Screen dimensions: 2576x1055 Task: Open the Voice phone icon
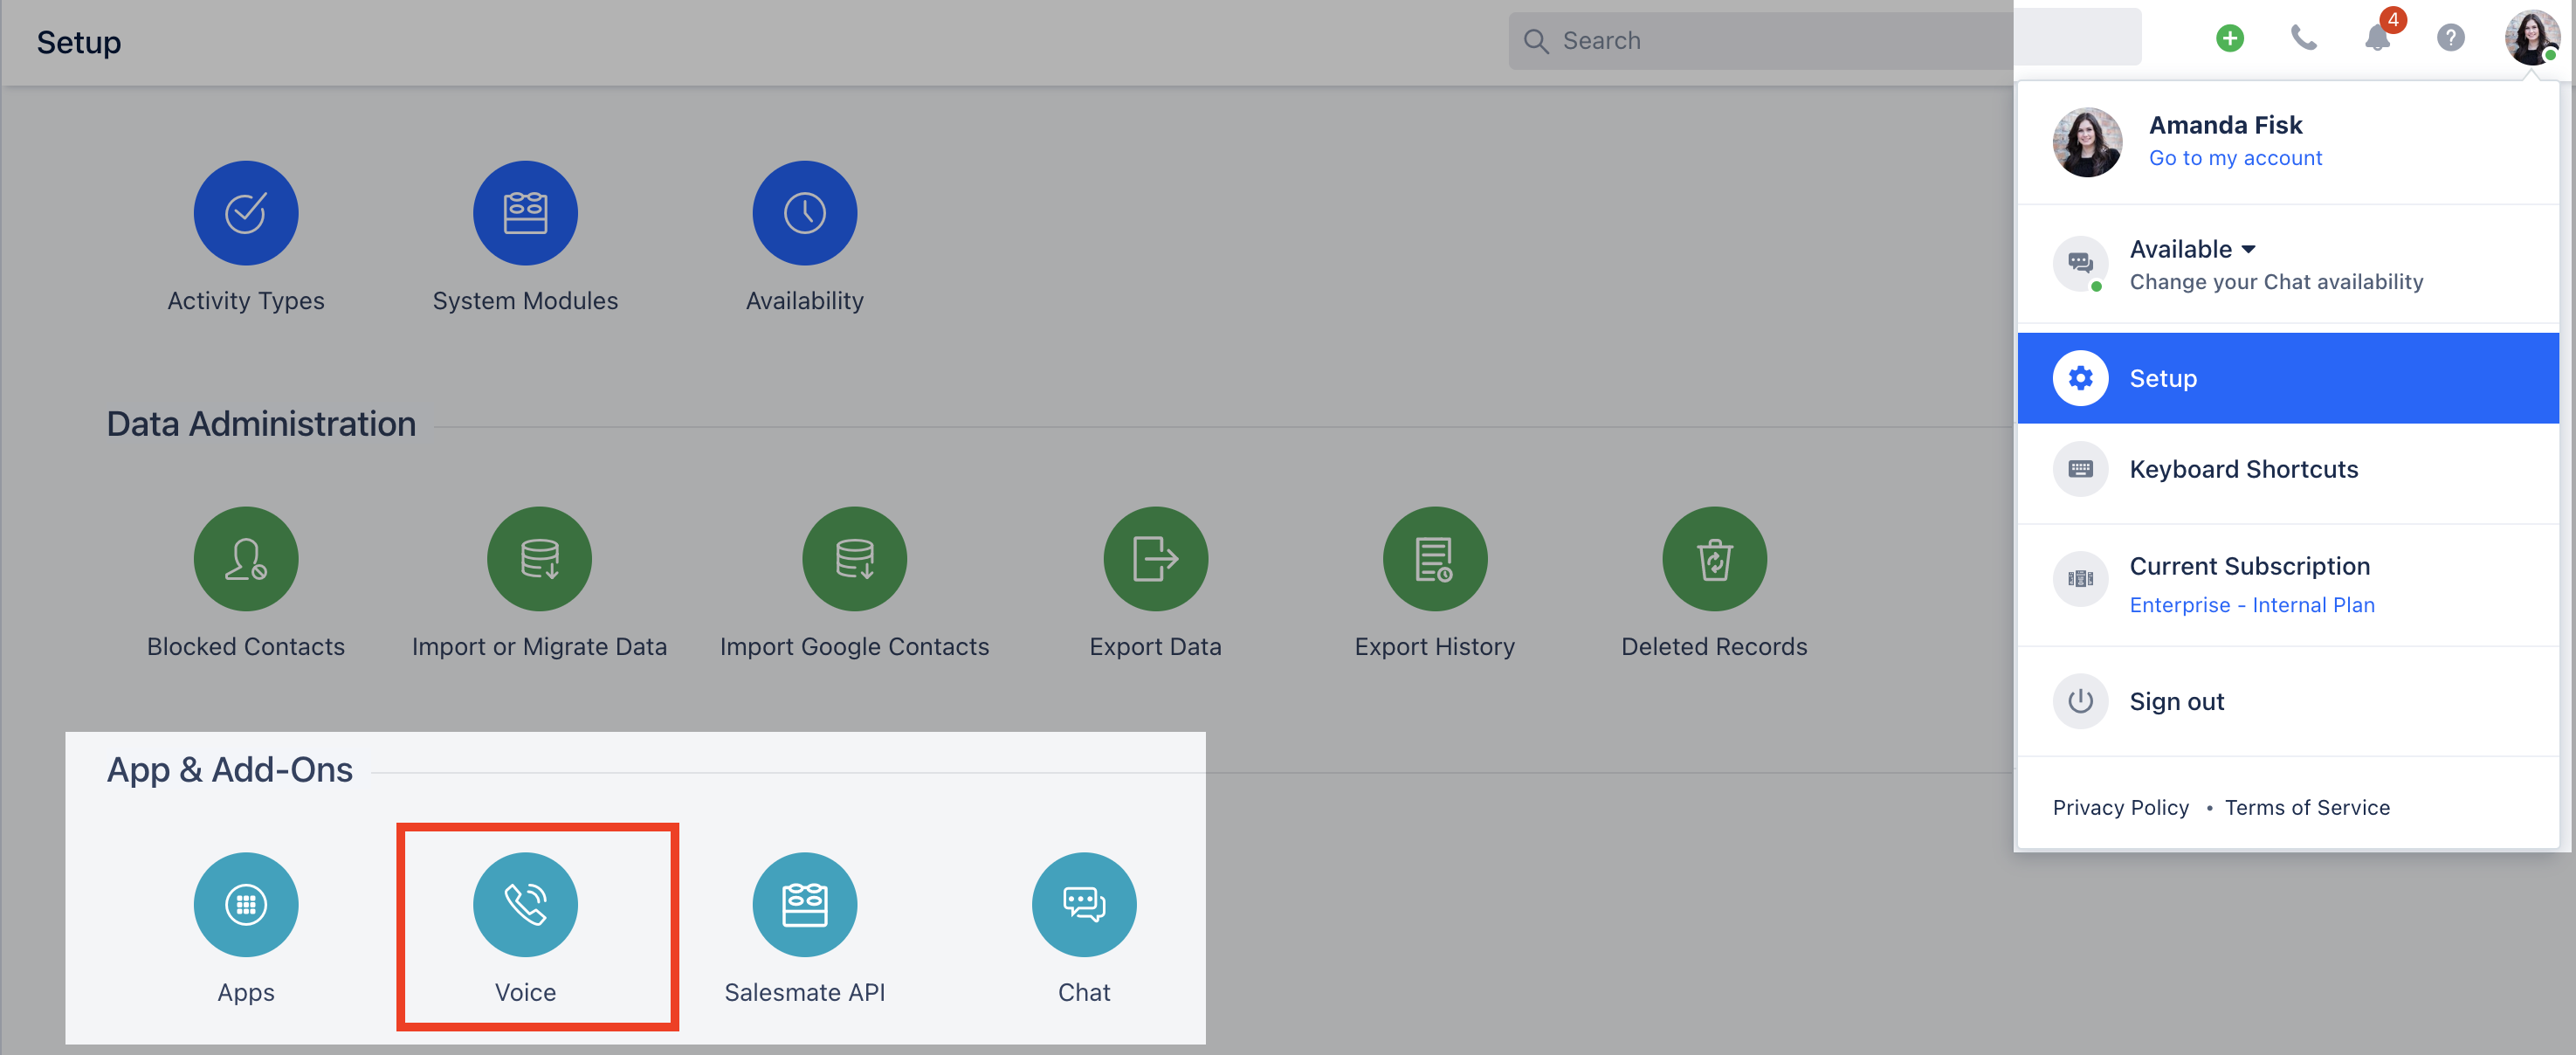click(x=525, y=905)
